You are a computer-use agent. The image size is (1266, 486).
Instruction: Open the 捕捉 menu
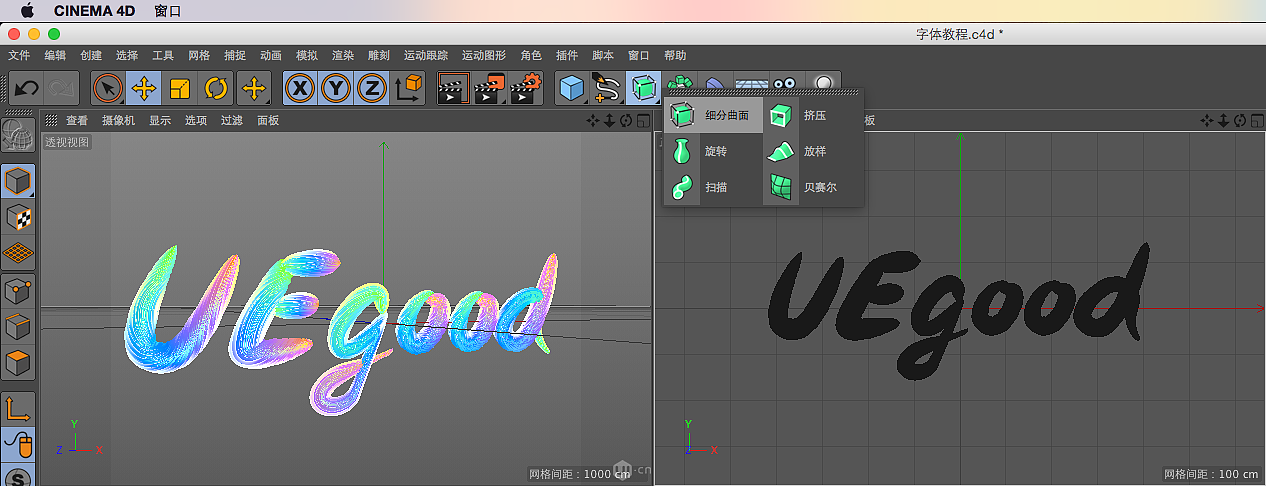pyautogui.click(x=235, y=55)
